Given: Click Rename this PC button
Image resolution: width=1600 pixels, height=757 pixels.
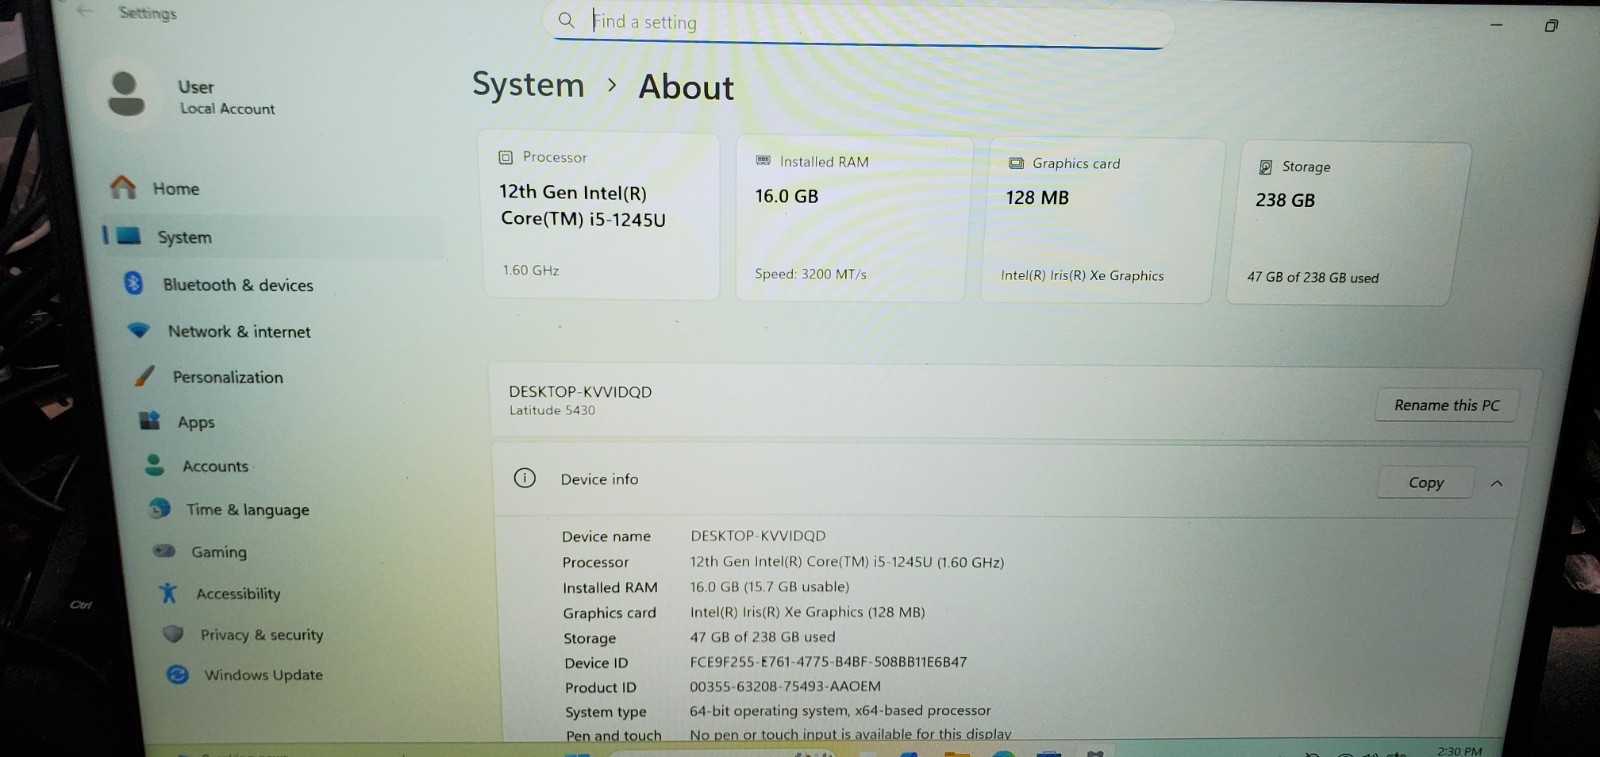Looking at the screenshot, I should coord(1447,405).
